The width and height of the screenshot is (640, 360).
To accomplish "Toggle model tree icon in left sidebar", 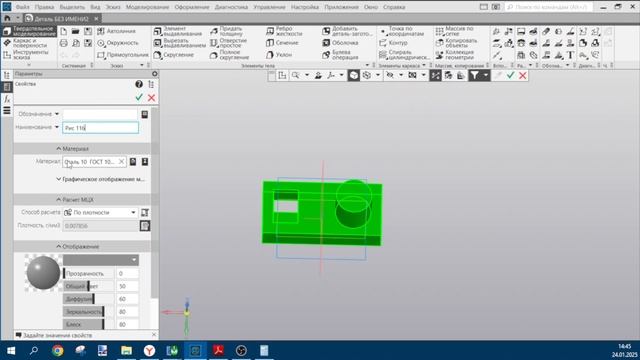I will (7, 75).
